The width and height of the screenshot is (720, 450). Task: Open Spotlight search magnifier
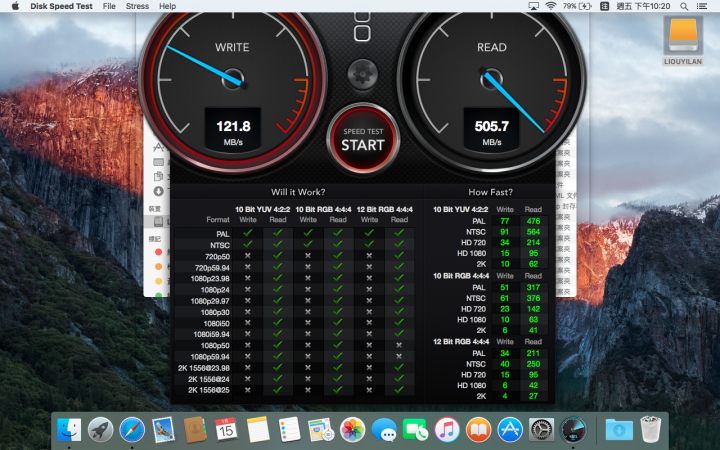[x=684, y=6]
